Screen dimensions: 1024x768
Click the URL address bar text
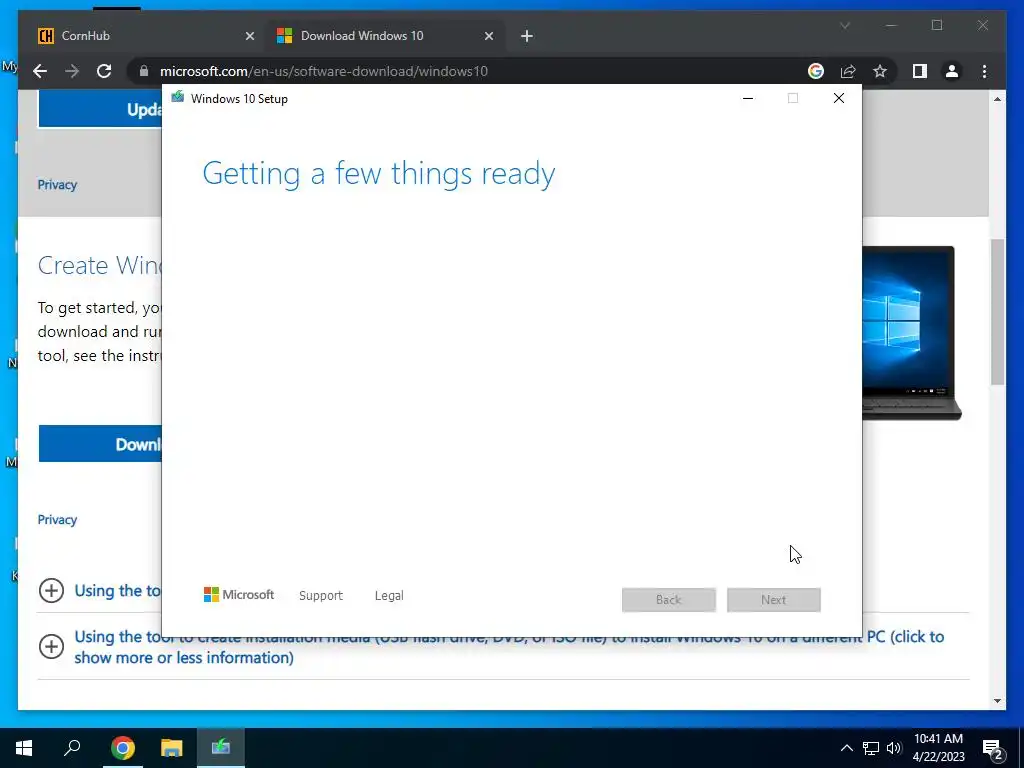[x=324, y=71]
